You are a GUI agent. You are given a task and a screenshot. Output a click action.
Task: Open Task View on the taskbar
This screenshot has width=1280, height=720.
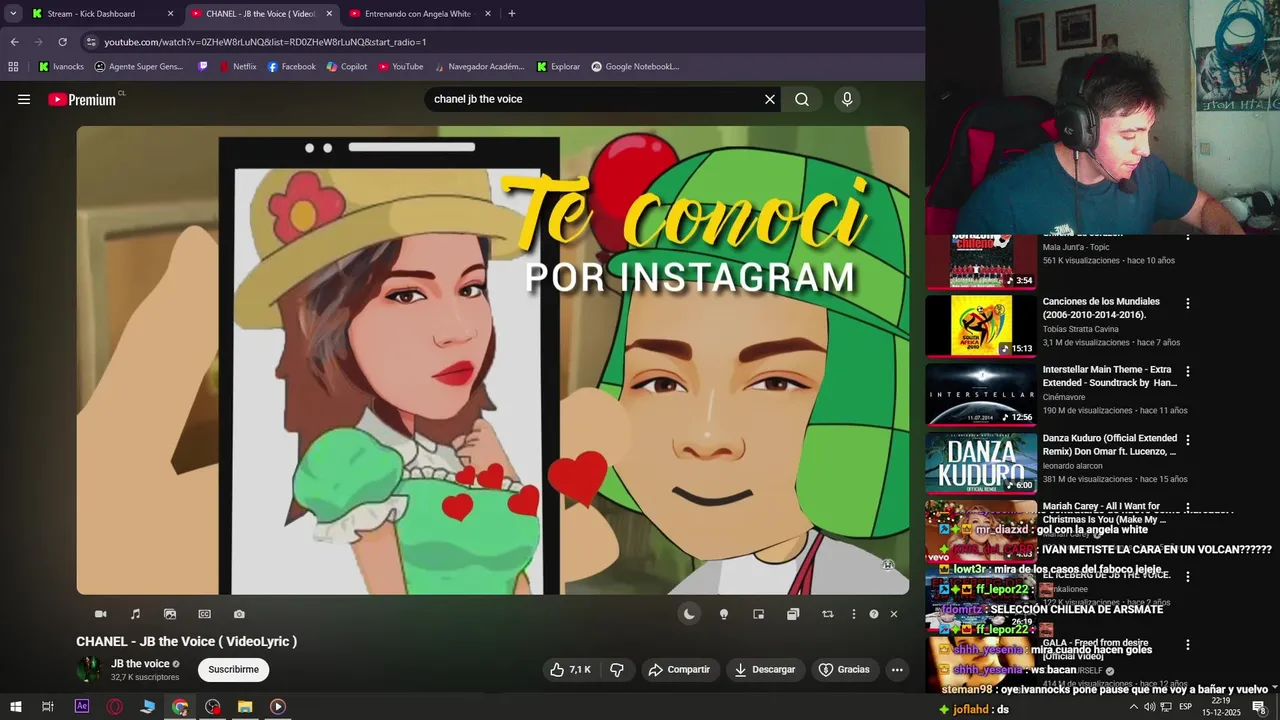coord(47,707)
